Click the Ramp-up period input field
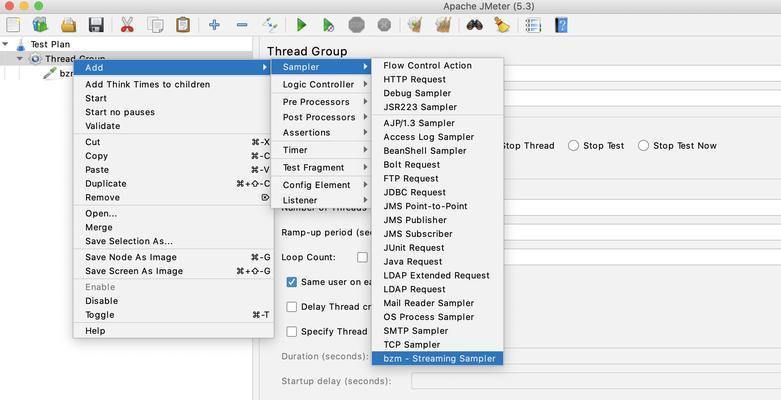Viewport: 781px width, 400px height. pyautogui.click(x=642, y=232)
